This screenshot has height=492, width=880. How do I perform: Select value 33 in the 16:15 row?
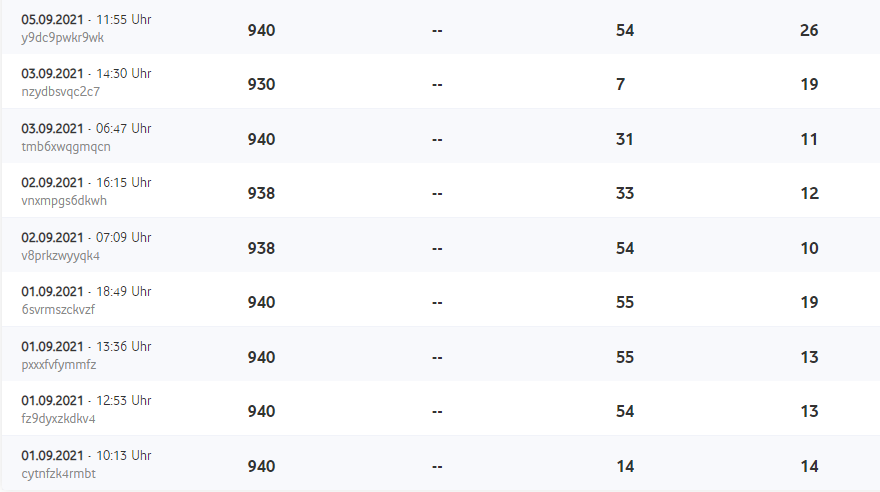tap(625, 194)
